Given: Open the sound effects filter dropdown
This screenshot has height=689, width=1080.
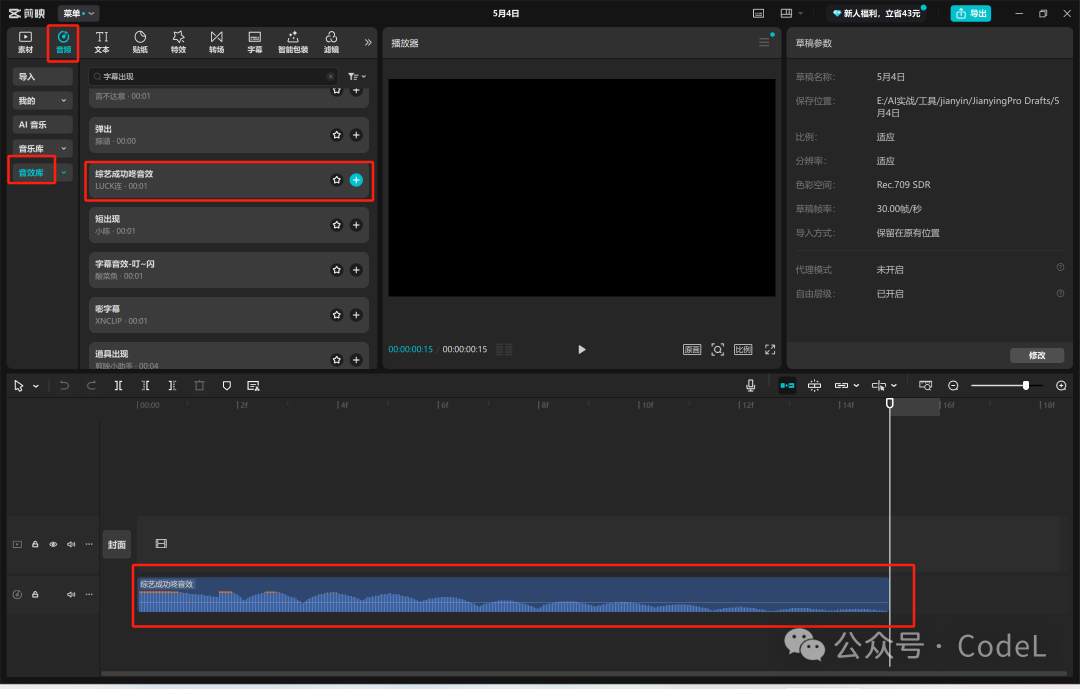Looking at the screenshot, I should point(357,76).
